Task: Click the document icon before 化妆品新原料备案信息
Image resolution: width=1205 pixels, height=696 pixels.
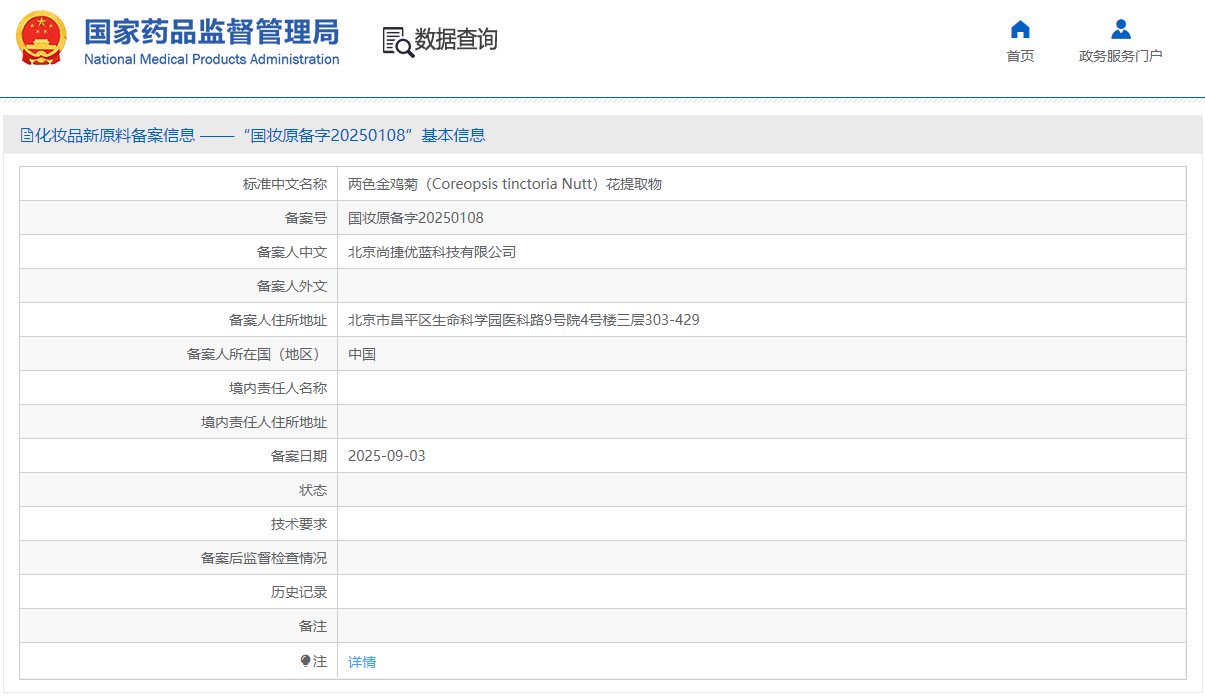Action: 27,135
